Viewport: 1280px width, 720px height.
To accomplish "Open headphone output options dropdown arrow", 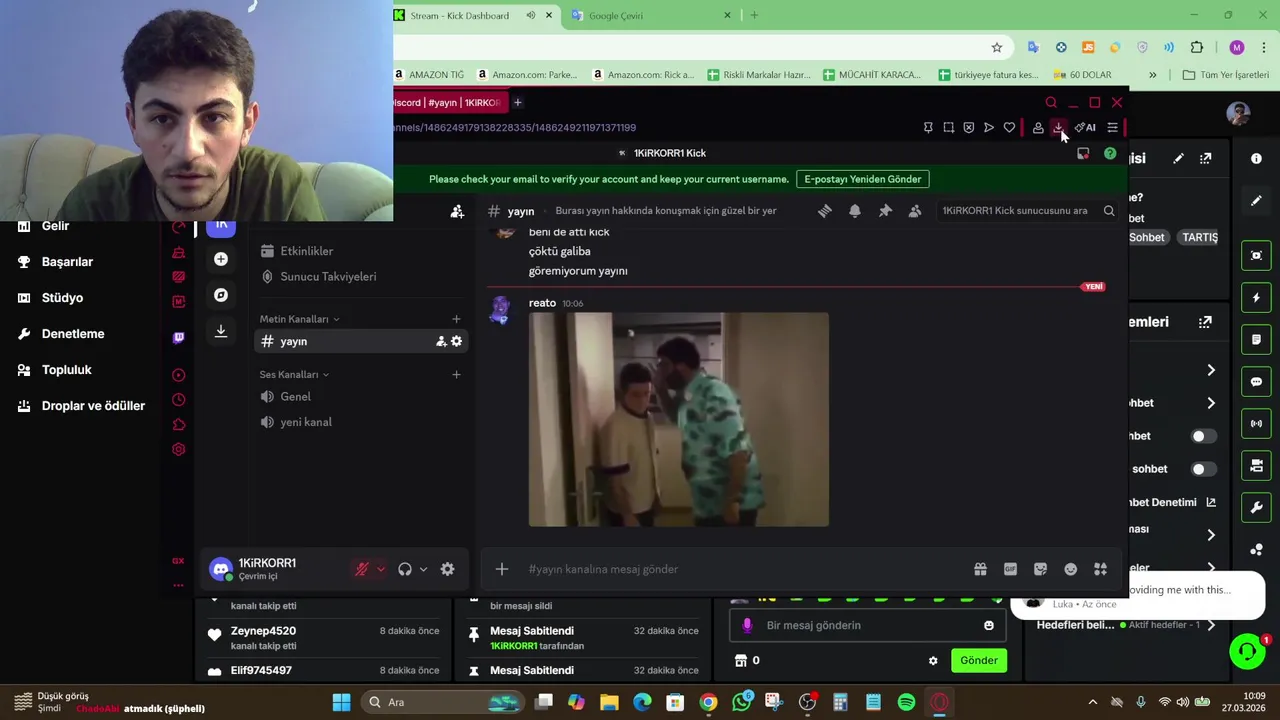I will pyautogui.click(x=423, y=570).
